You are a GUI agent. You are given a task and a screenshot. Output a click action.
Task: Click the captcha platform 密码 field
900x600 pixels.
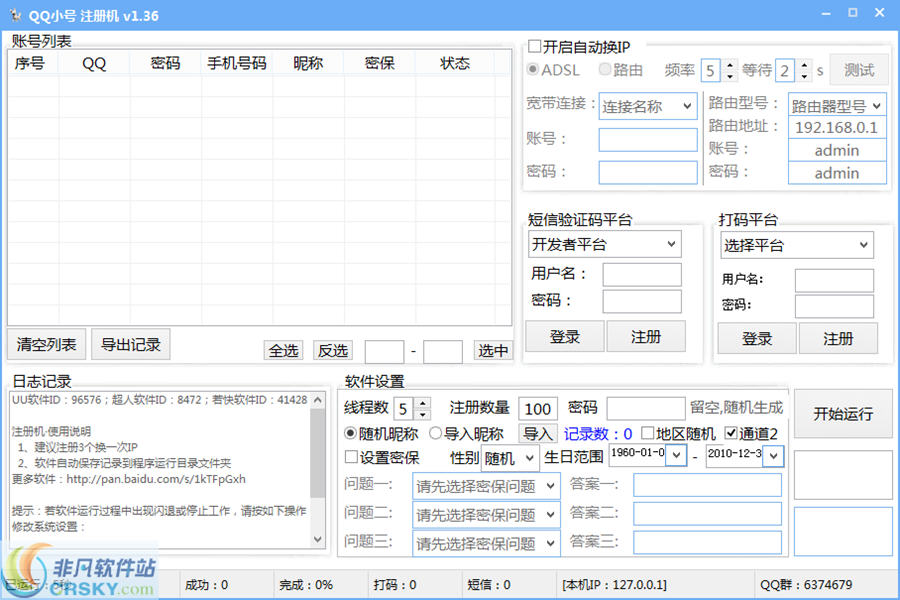(834, 306)
